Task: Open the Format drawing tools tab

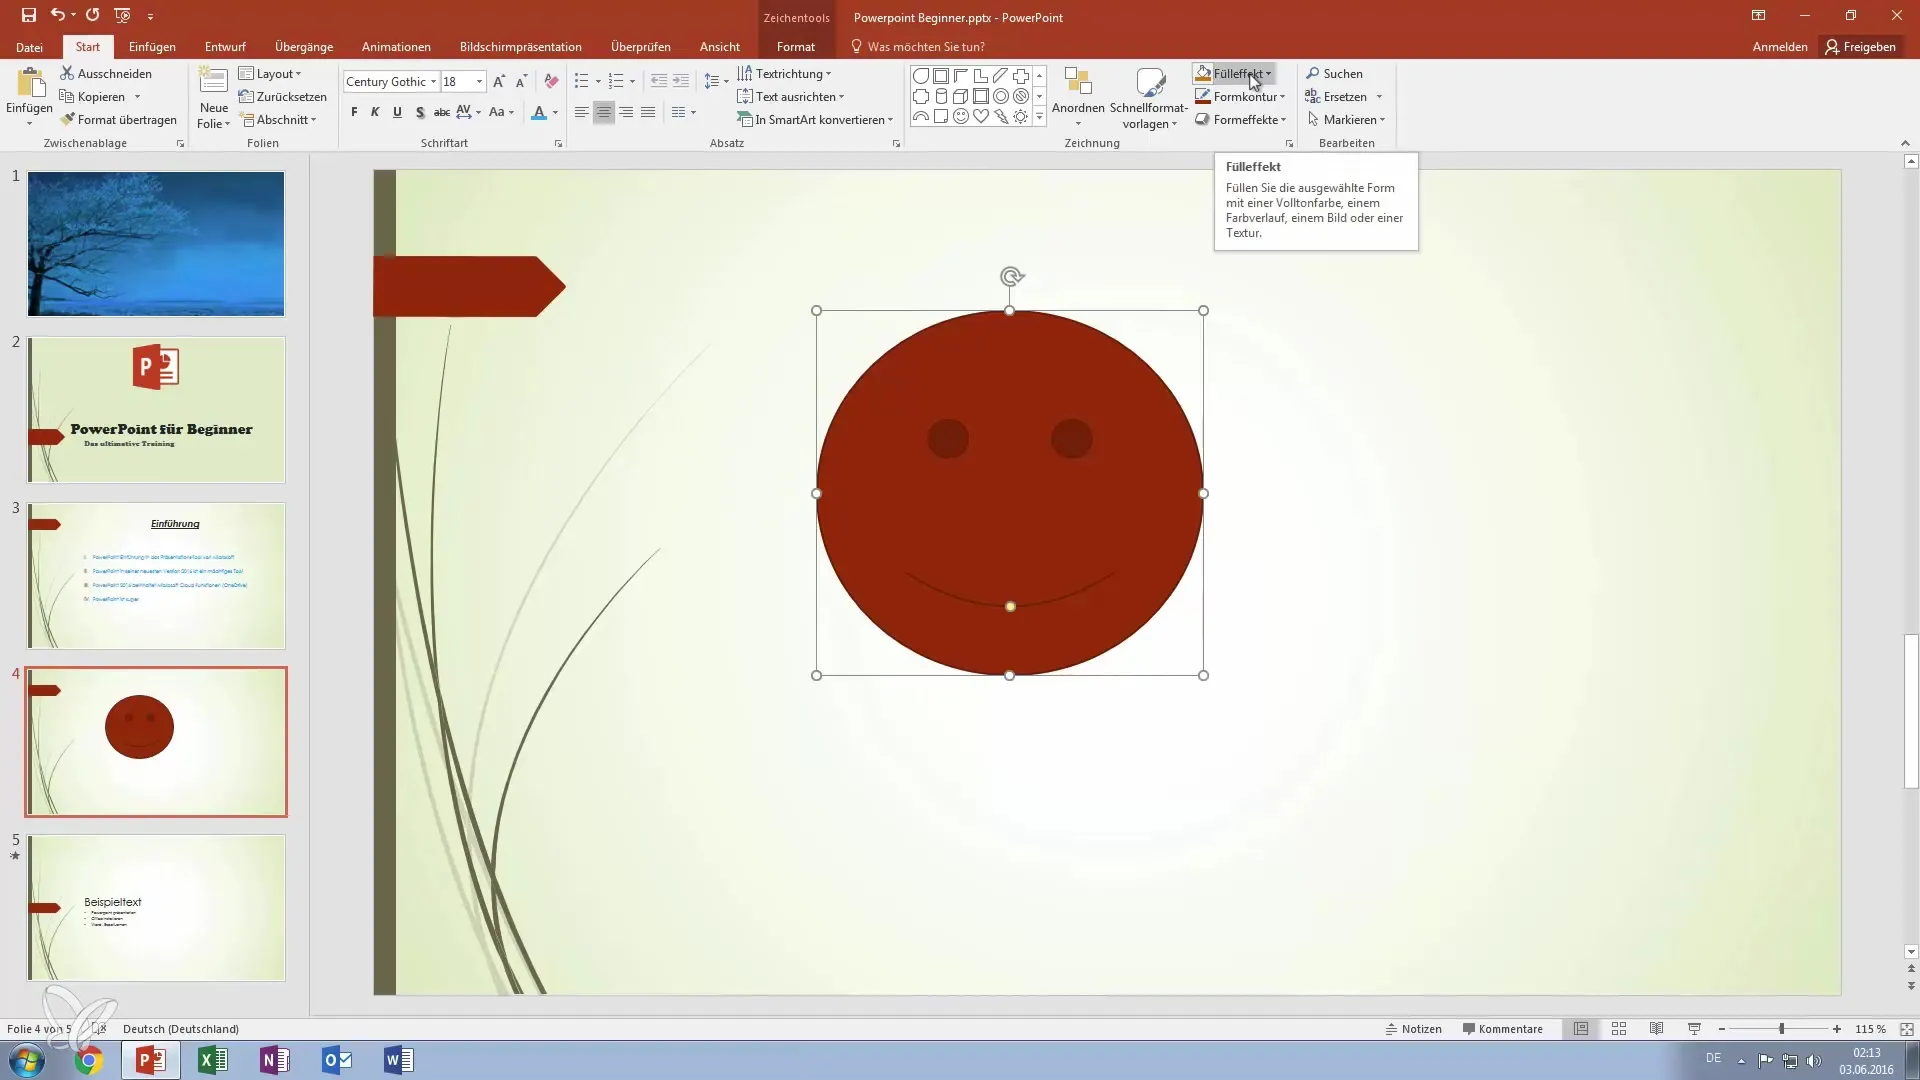Action: pyautogui.click(x=795, y=47)
